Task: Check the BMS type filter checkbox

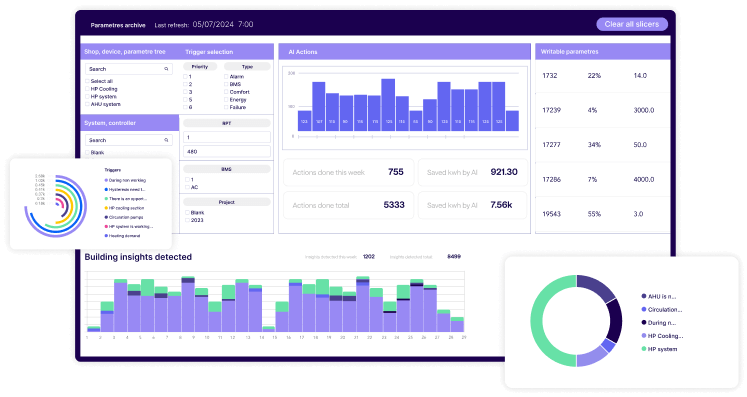Action: (226, 84)
